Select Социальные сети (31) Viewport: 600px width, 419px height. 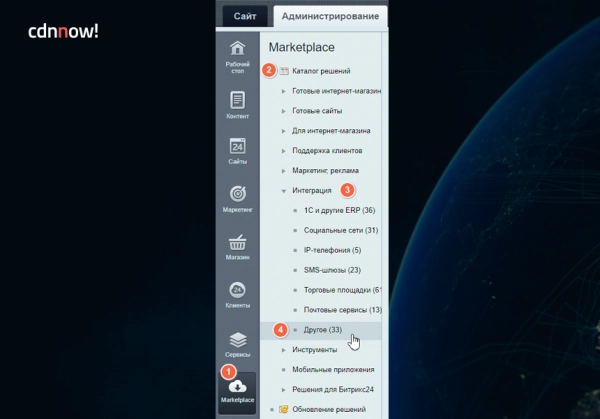[341, 230]
